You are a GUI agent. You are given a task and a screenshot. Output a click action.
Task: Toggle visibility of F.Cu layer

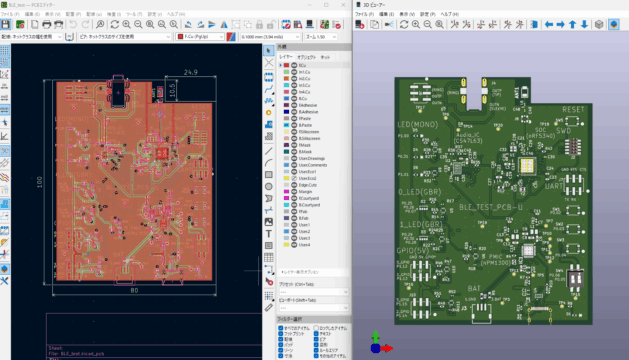coord(294,65)
